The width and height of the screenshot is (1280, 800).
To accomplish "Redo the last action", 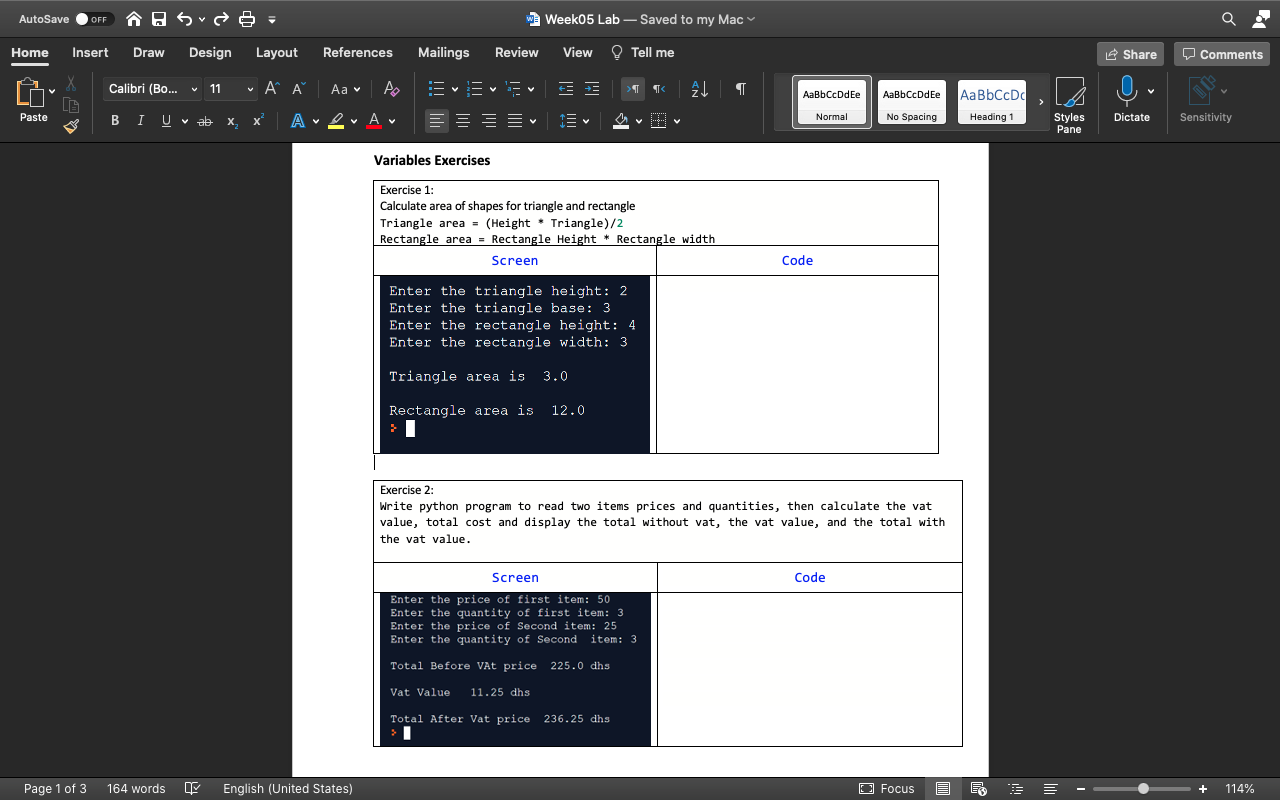I will (x=222, y=19).
